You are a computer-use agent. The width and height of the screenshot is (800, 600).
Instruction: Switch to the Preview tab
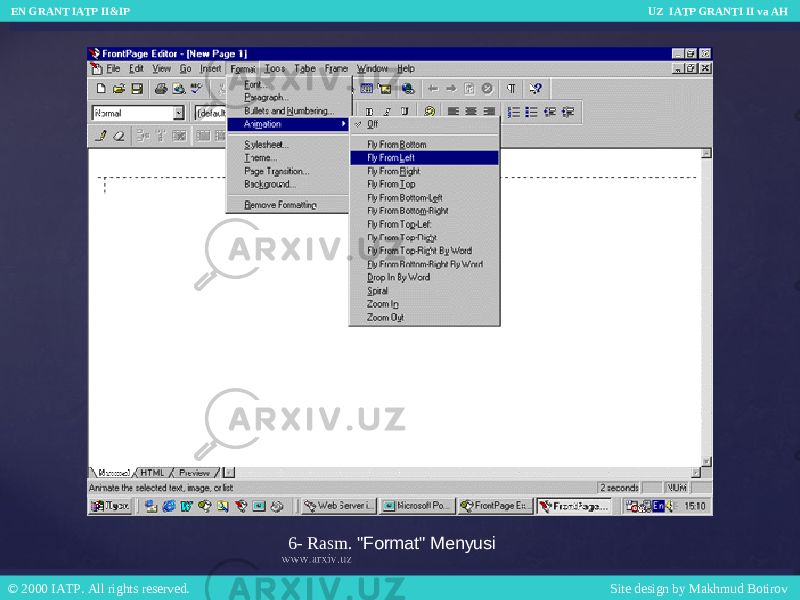point(194,472)
